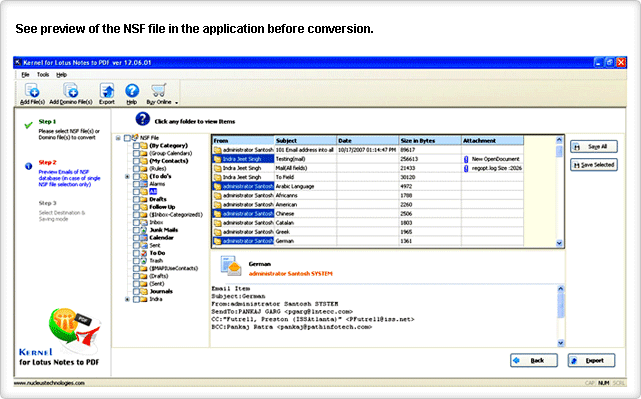Sort by the From column header
This screenshot has width=641, height=399.
tap(243, 141)
